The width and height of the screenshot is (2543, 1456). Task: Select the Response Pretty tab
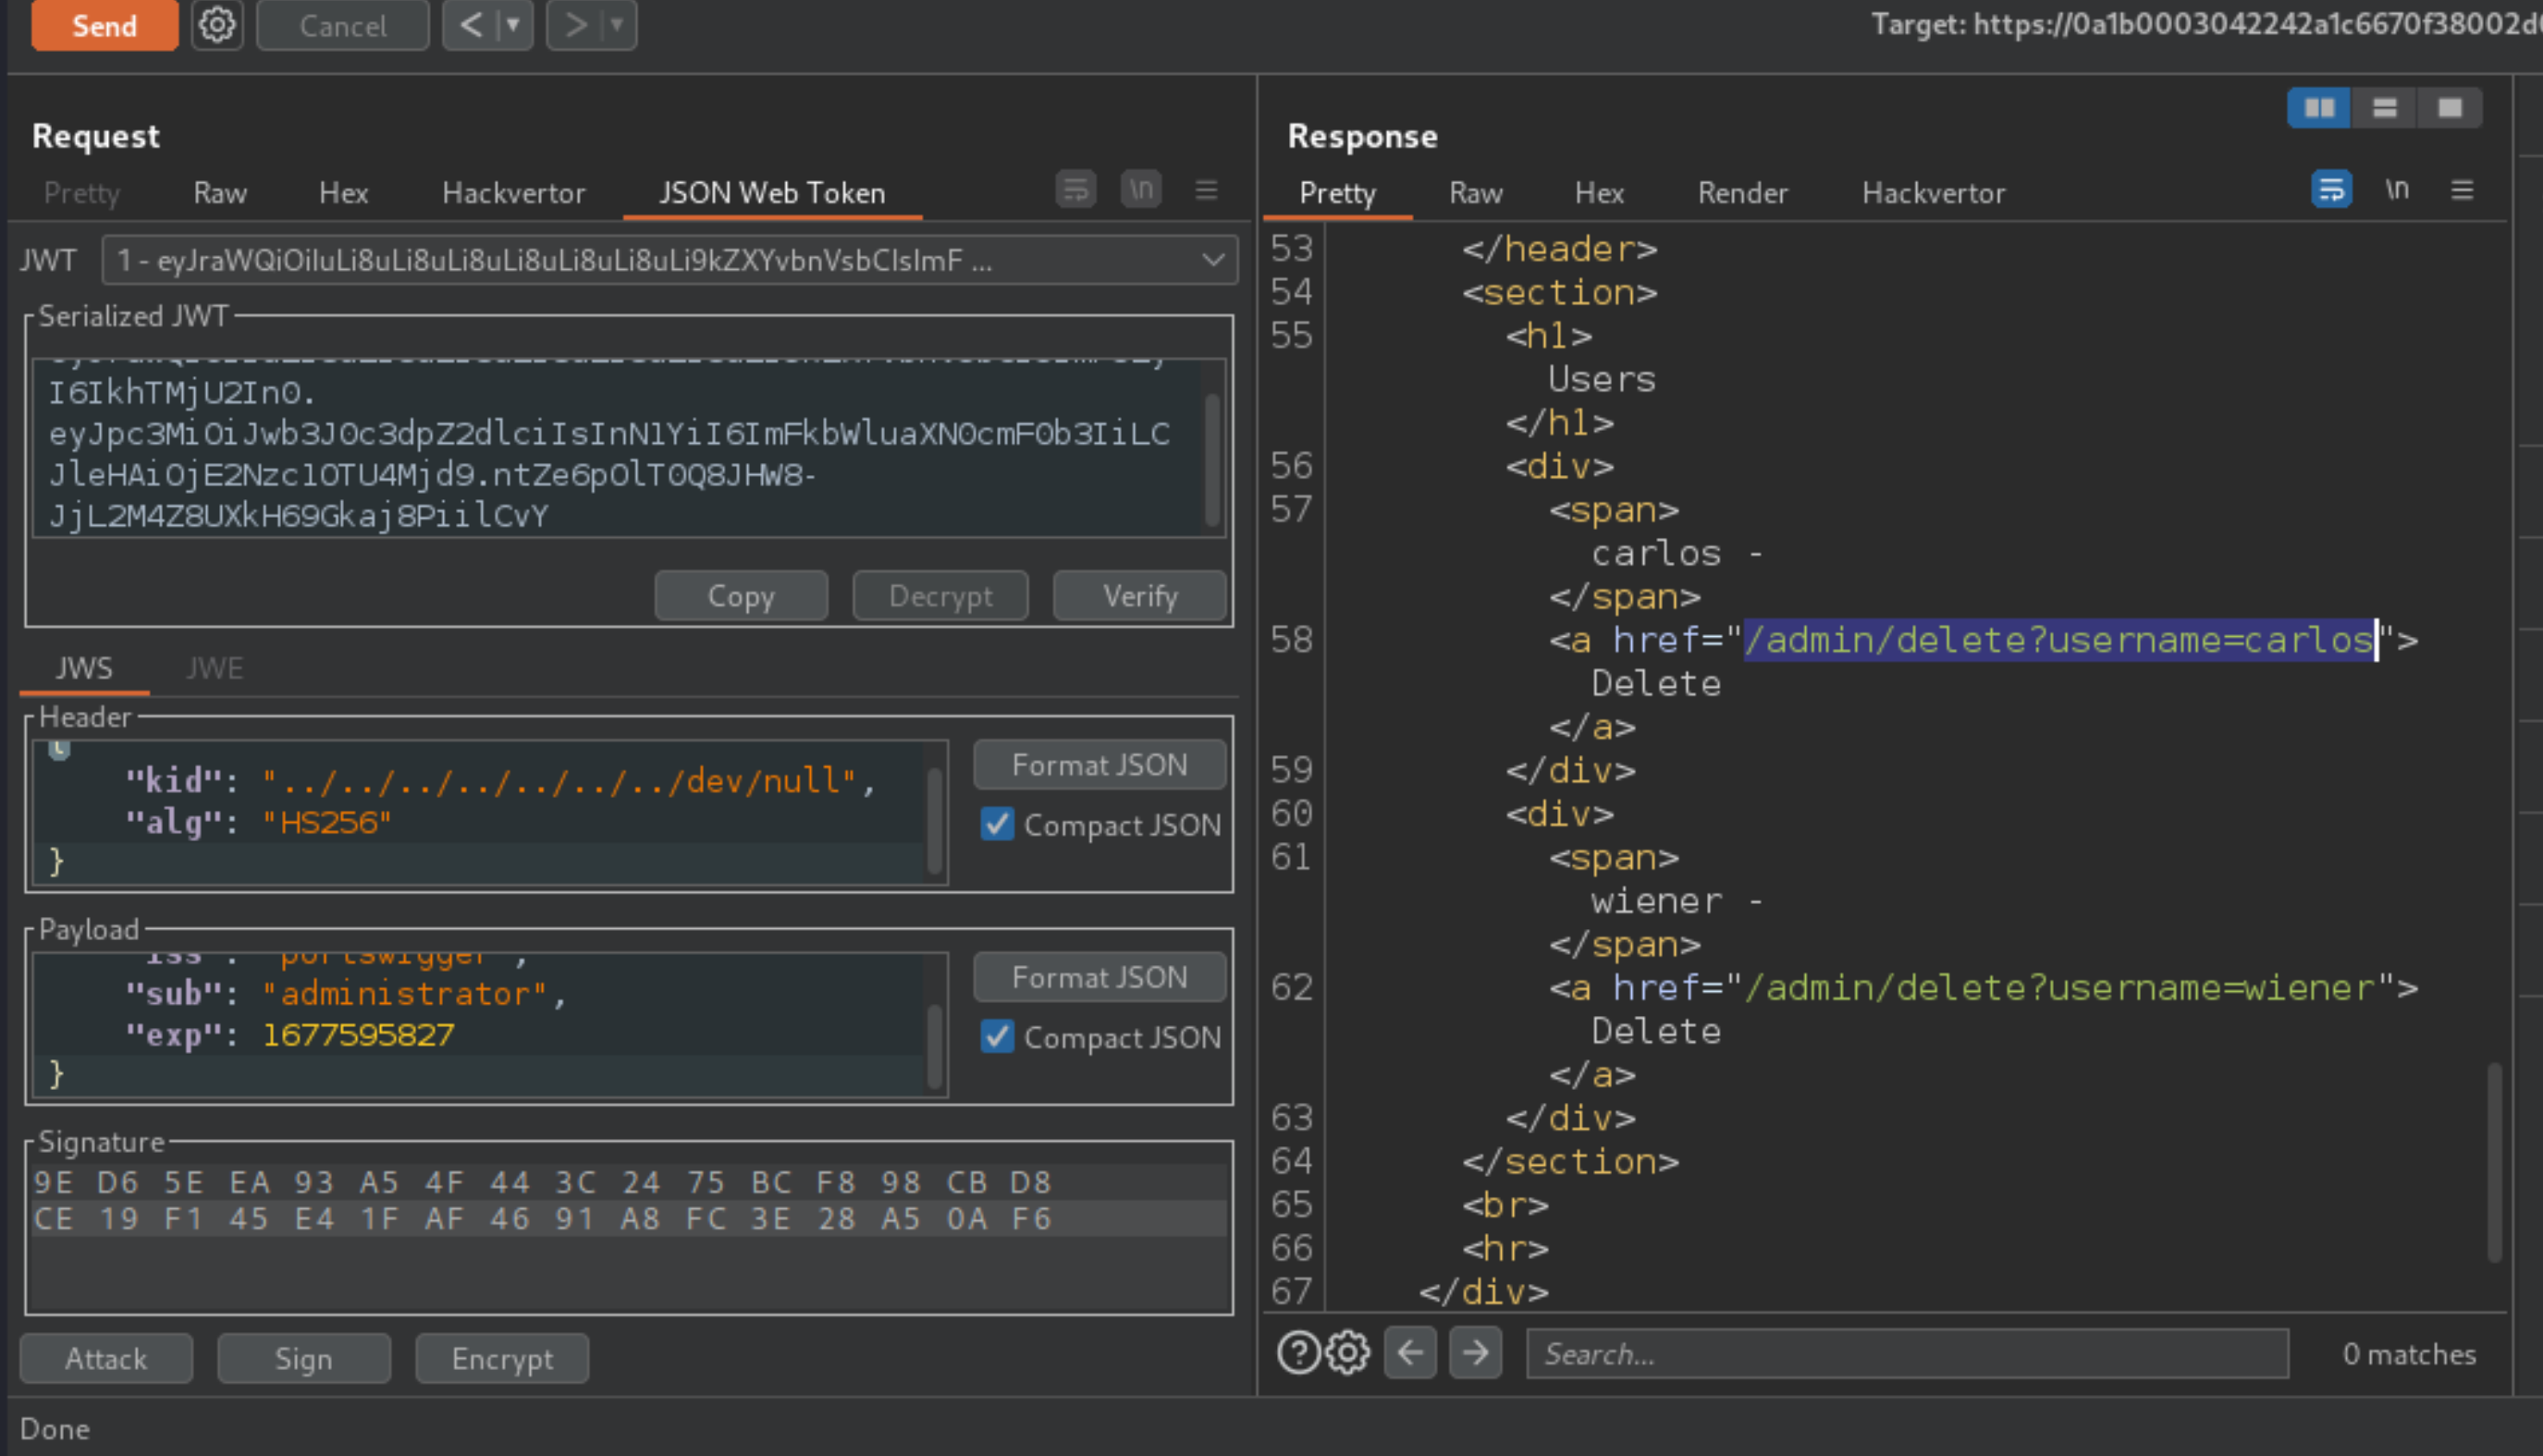pos(1338,192)
